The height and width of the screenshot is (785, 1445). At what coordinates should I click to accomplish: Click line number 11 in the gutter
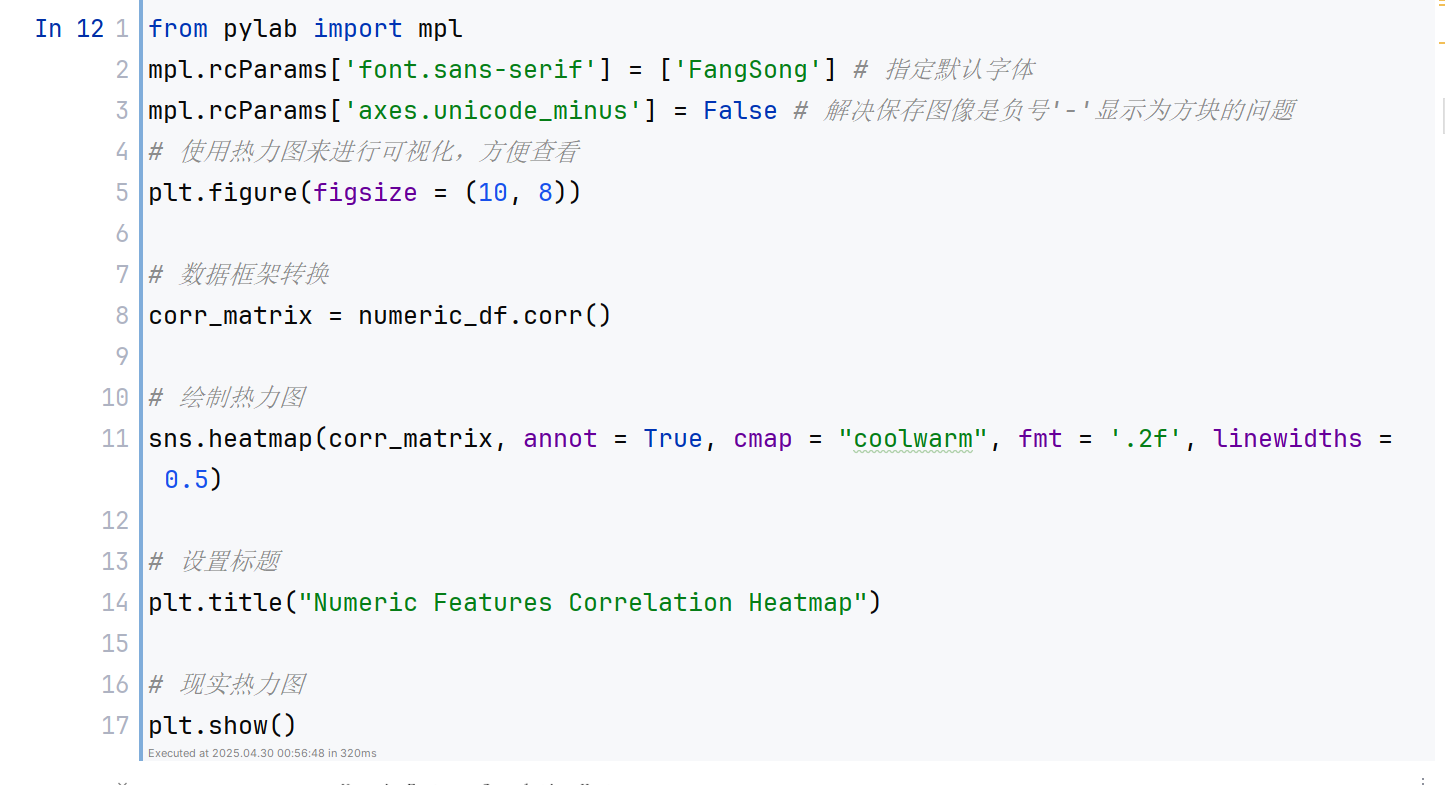coord(116,438)
